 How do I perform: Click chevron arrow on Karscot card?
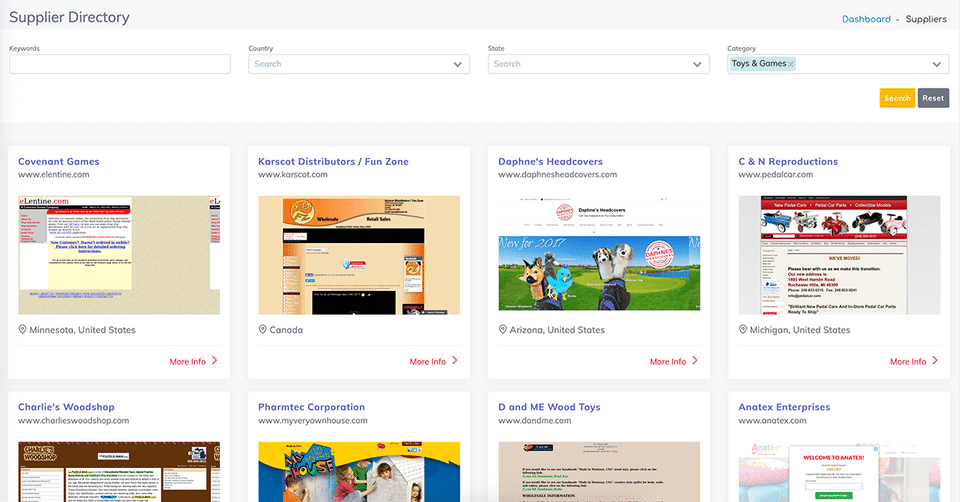[455, 361]
